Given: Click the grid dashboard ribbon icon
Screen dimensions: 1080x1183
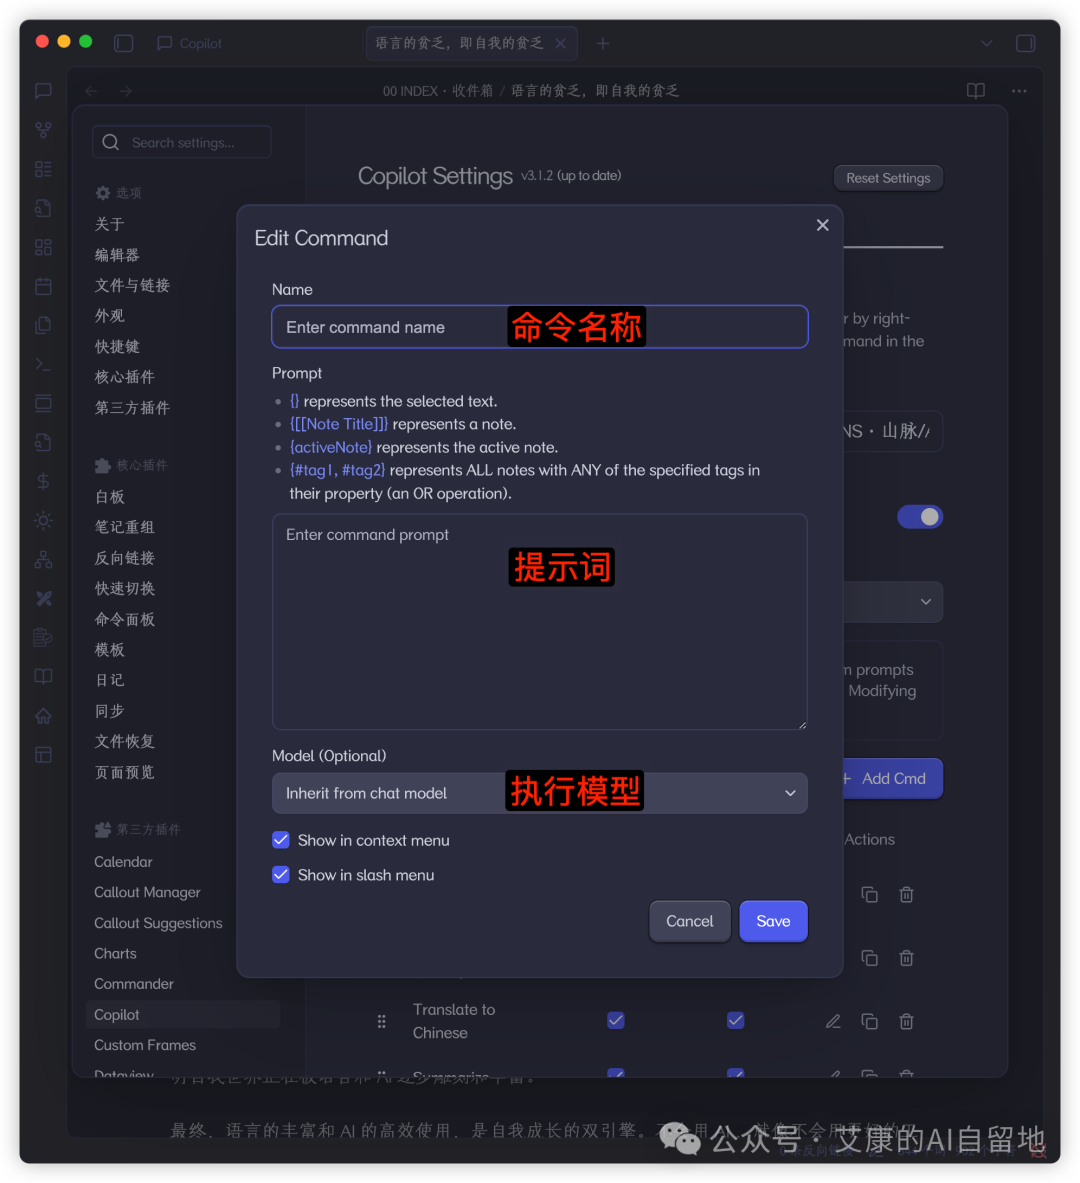Looking at the screenshot, I should pyautogui.click(x=43, y=247).
